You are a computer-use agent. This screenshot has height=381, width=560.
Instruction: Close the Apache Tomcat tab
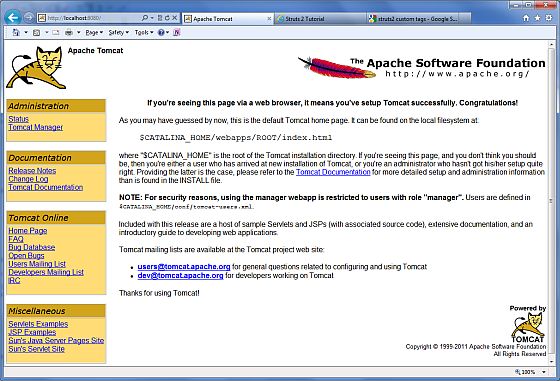269,19
